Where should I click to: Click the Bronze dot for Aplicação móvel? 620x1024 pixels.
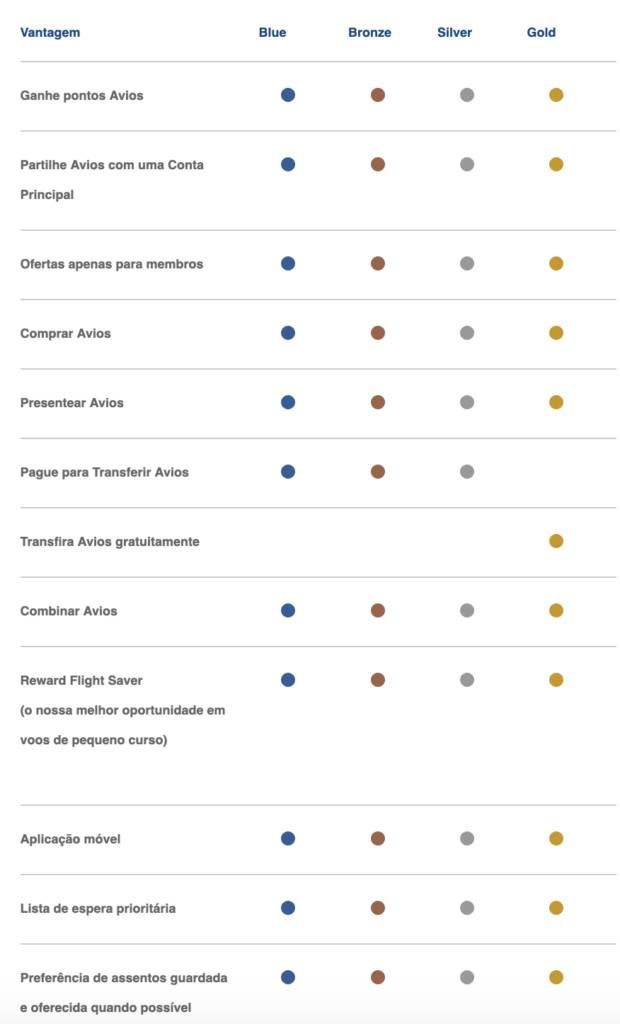point(378,839)
